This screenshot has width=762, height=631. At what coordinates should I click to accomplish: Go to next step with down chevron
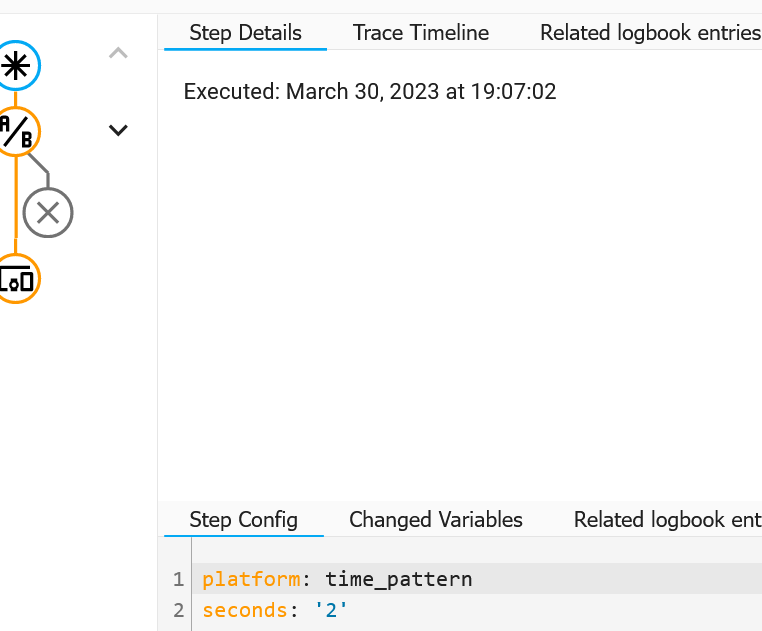pos(118,130)
